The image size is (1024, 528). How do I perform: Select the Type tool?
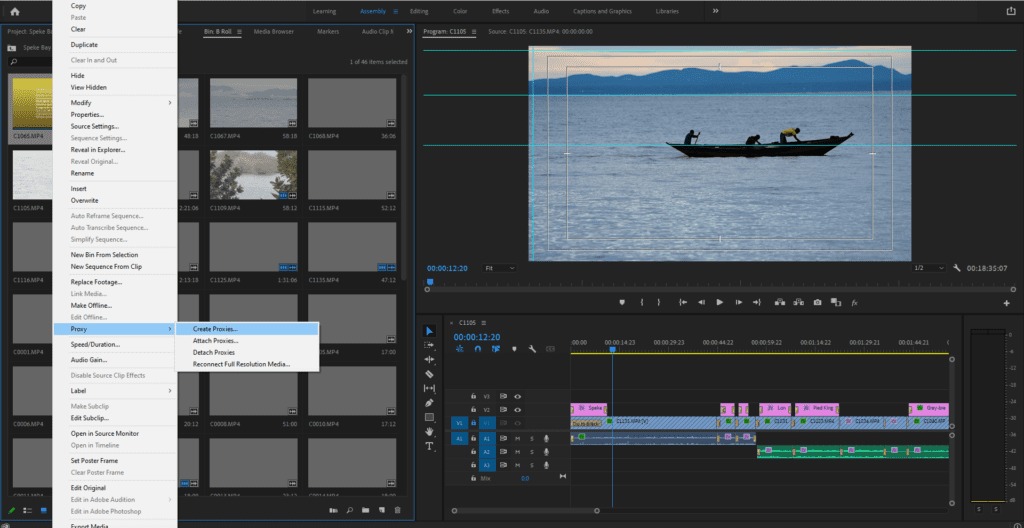(x=429, y=446)
